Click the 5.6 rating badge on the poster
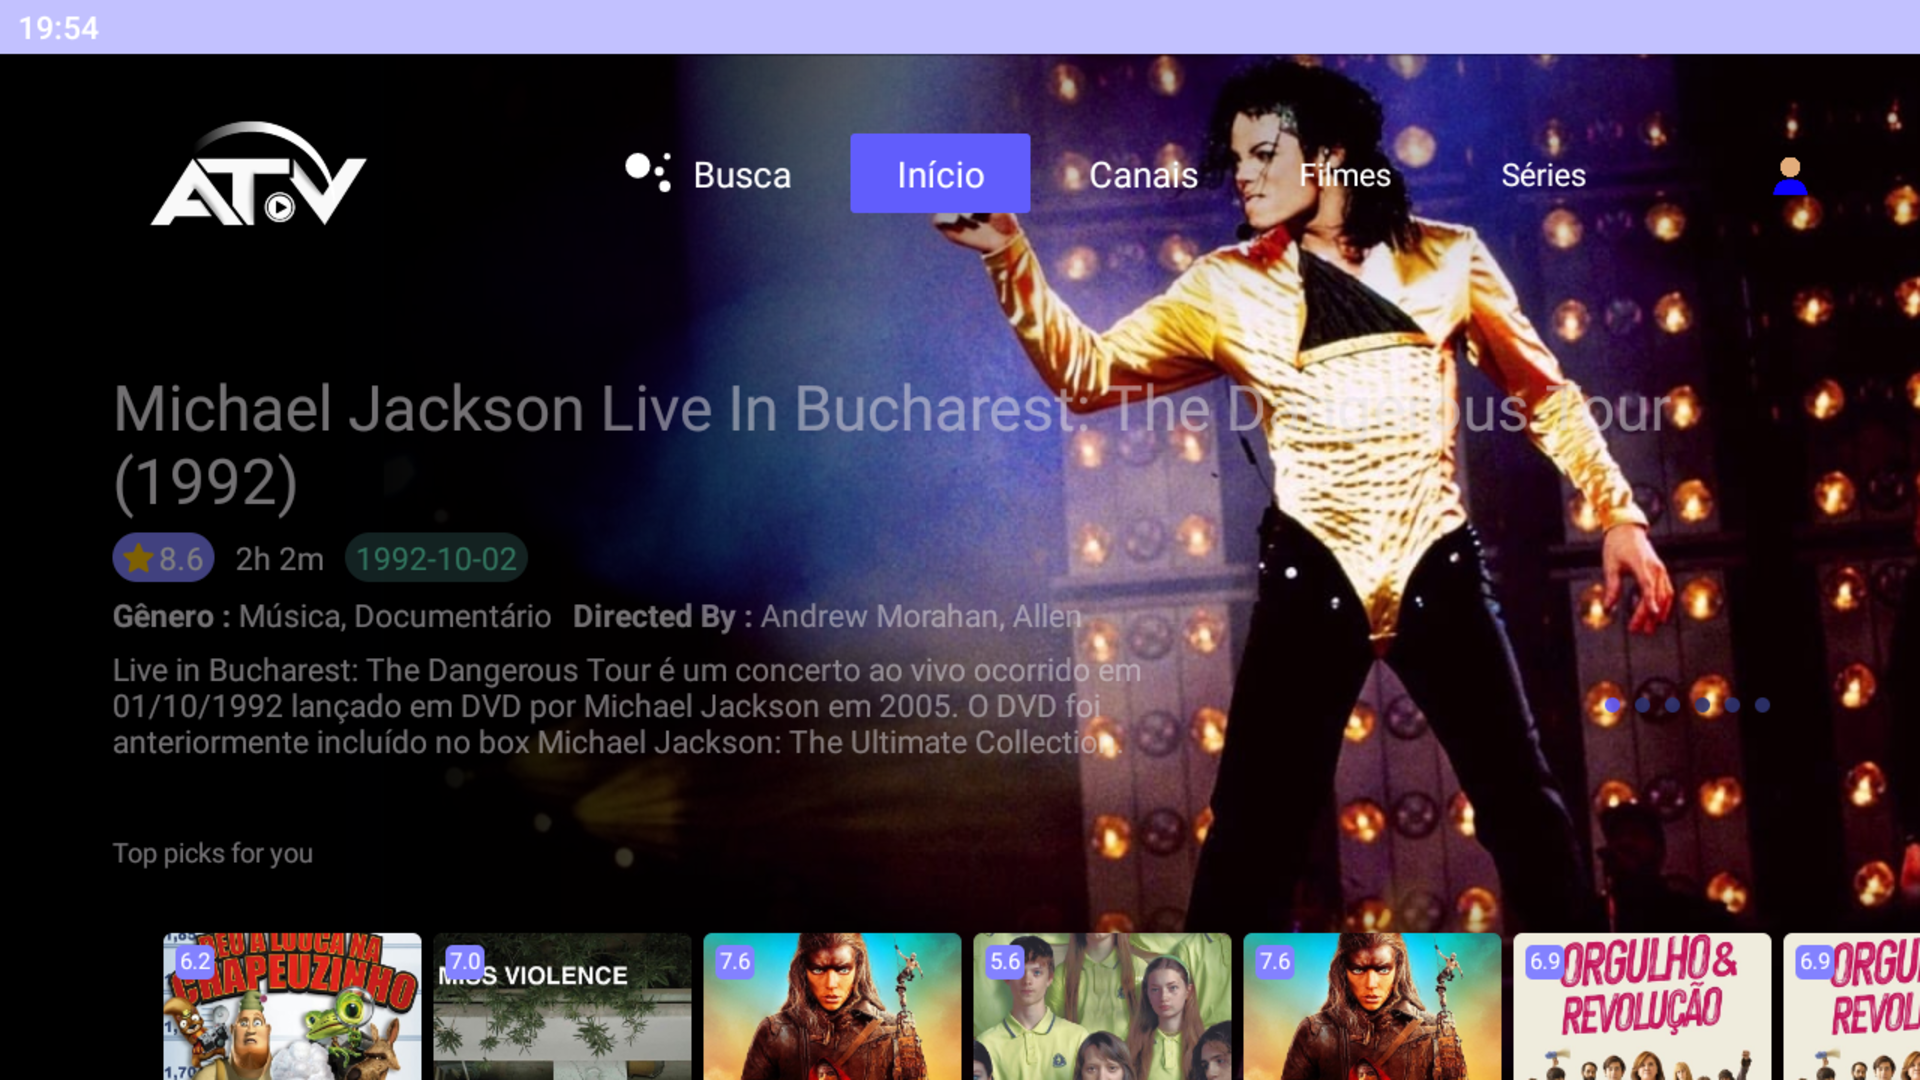Viewport: 1920px width, 1080px height. (x=1005, y=961)
